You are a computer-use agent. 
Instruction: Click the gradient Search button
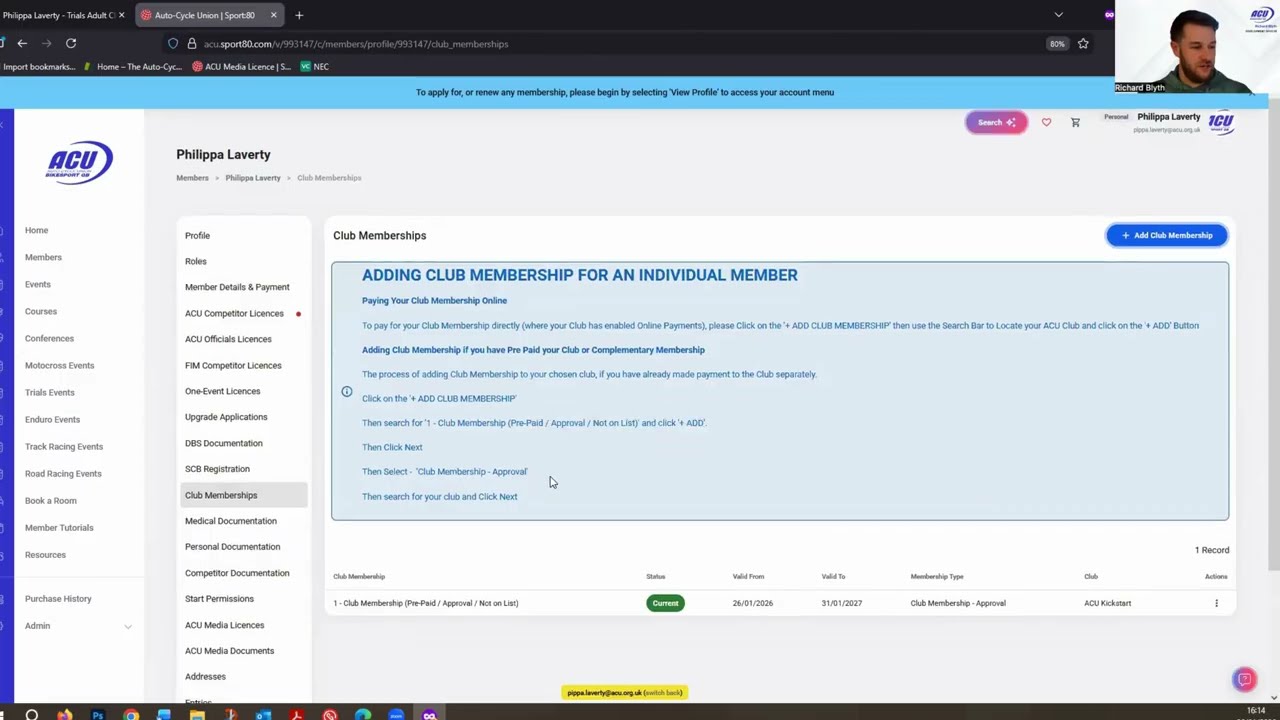995,122
